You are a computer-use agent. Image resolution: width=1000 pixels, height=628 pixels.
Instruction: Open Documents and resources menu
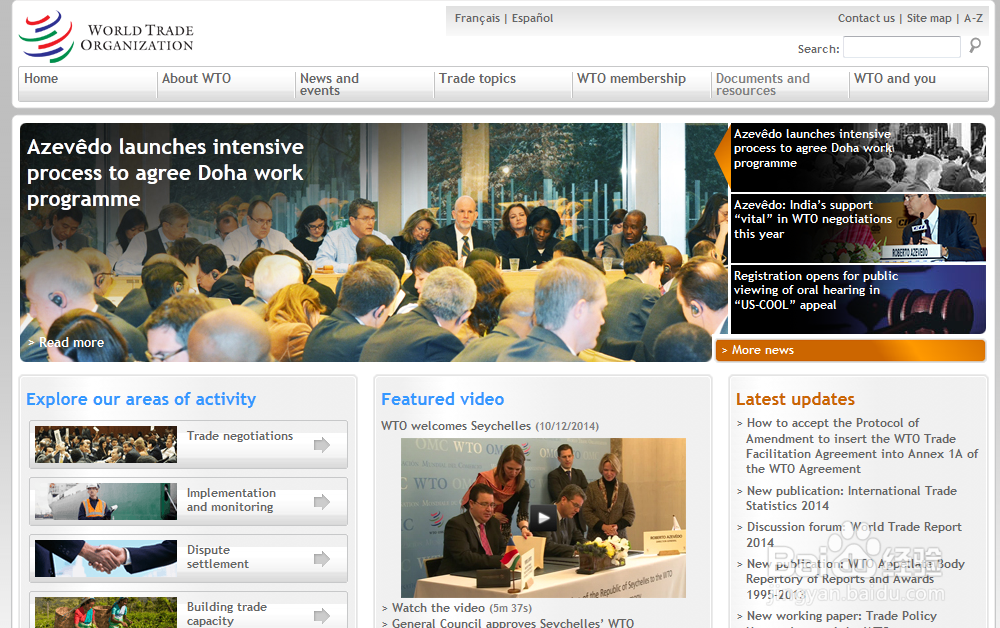[763, 84]
